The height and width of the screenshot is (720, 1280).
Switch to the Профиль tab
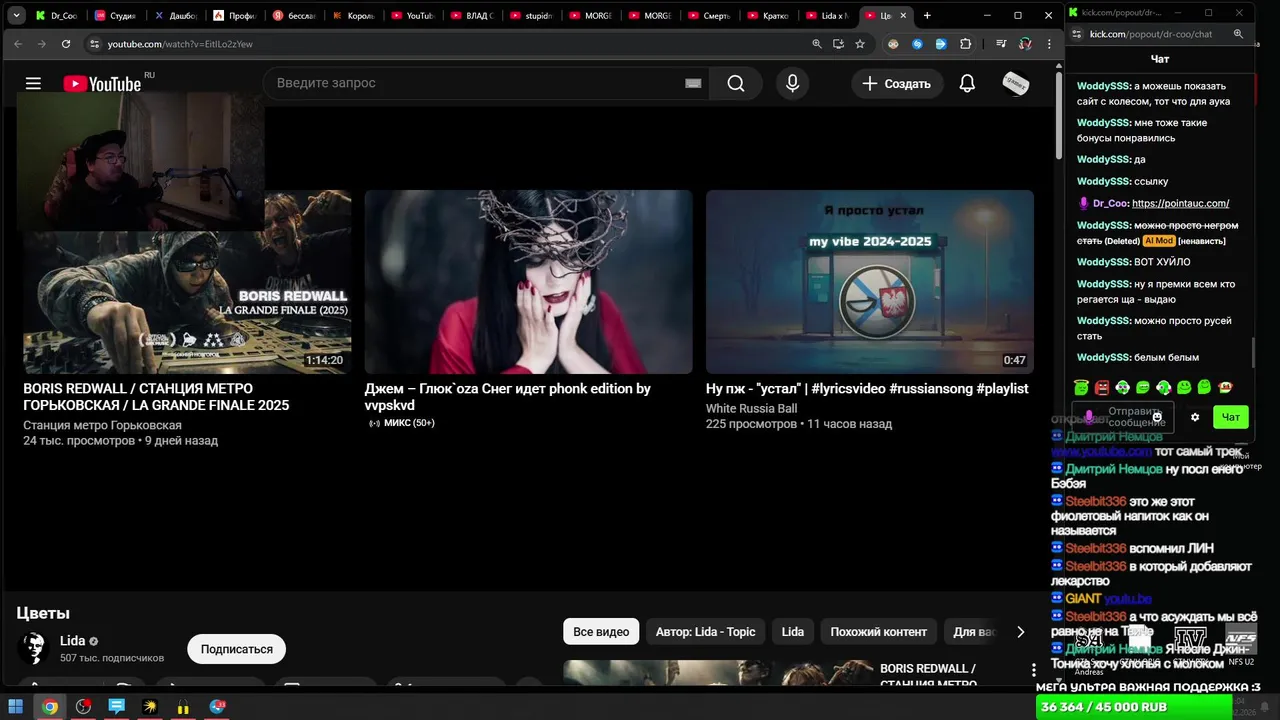point(236,16)
